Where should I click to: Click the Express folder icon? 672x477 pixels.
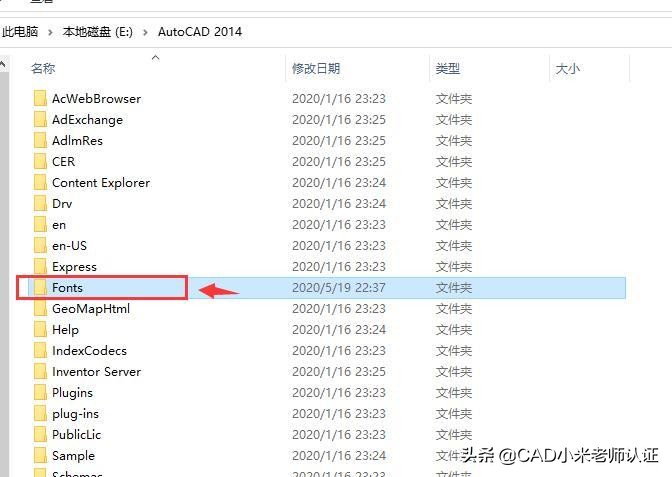pyautogui.click(x=40, y=266)
